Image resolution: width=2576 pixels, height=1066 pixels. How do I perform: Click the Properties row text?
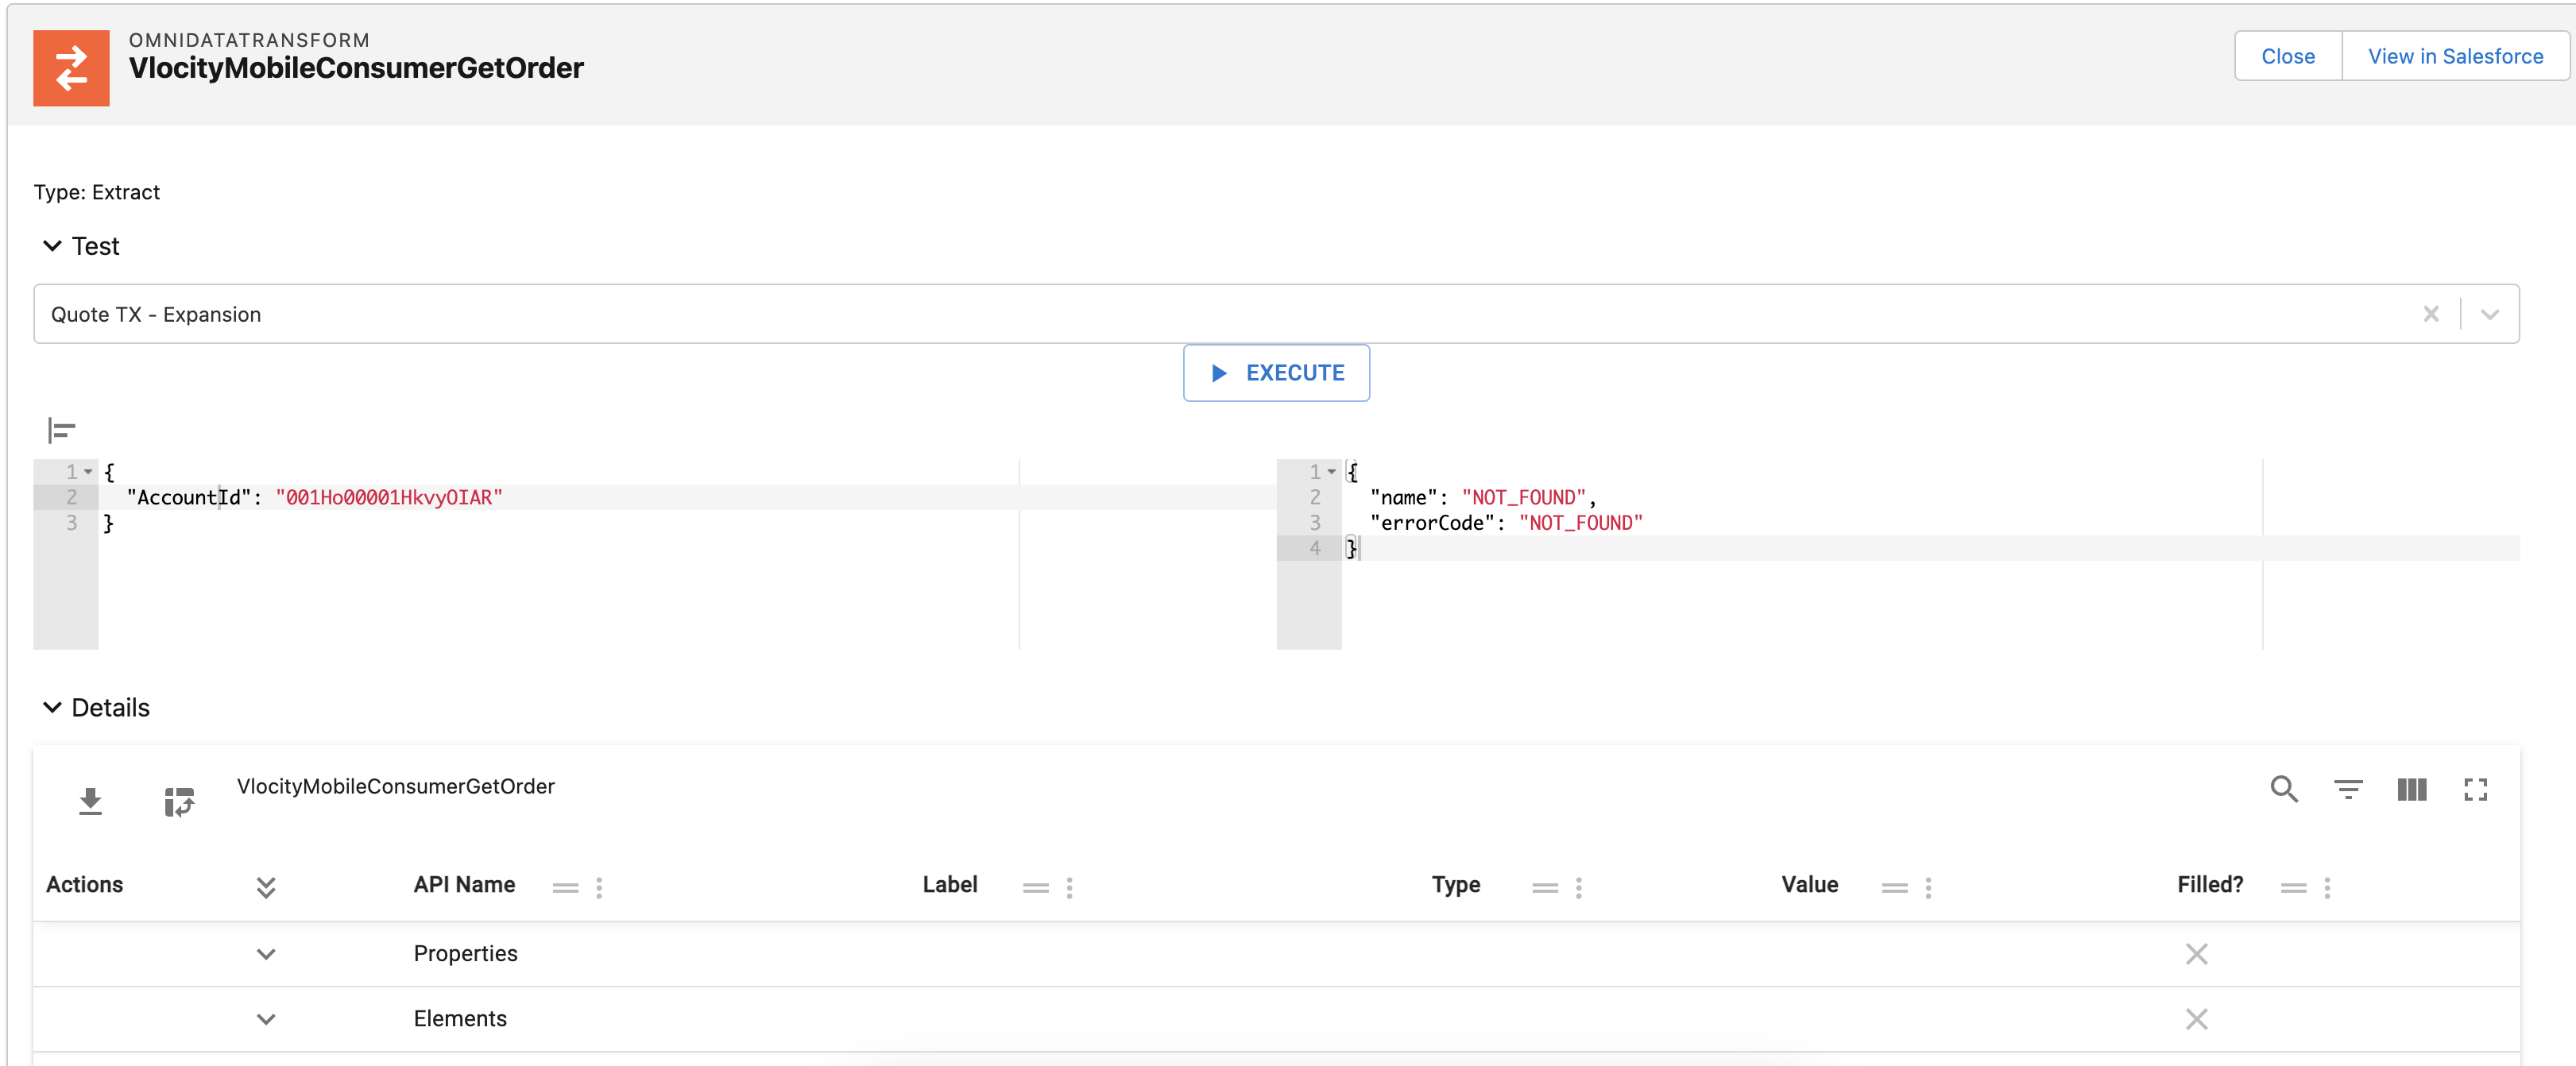465,954
